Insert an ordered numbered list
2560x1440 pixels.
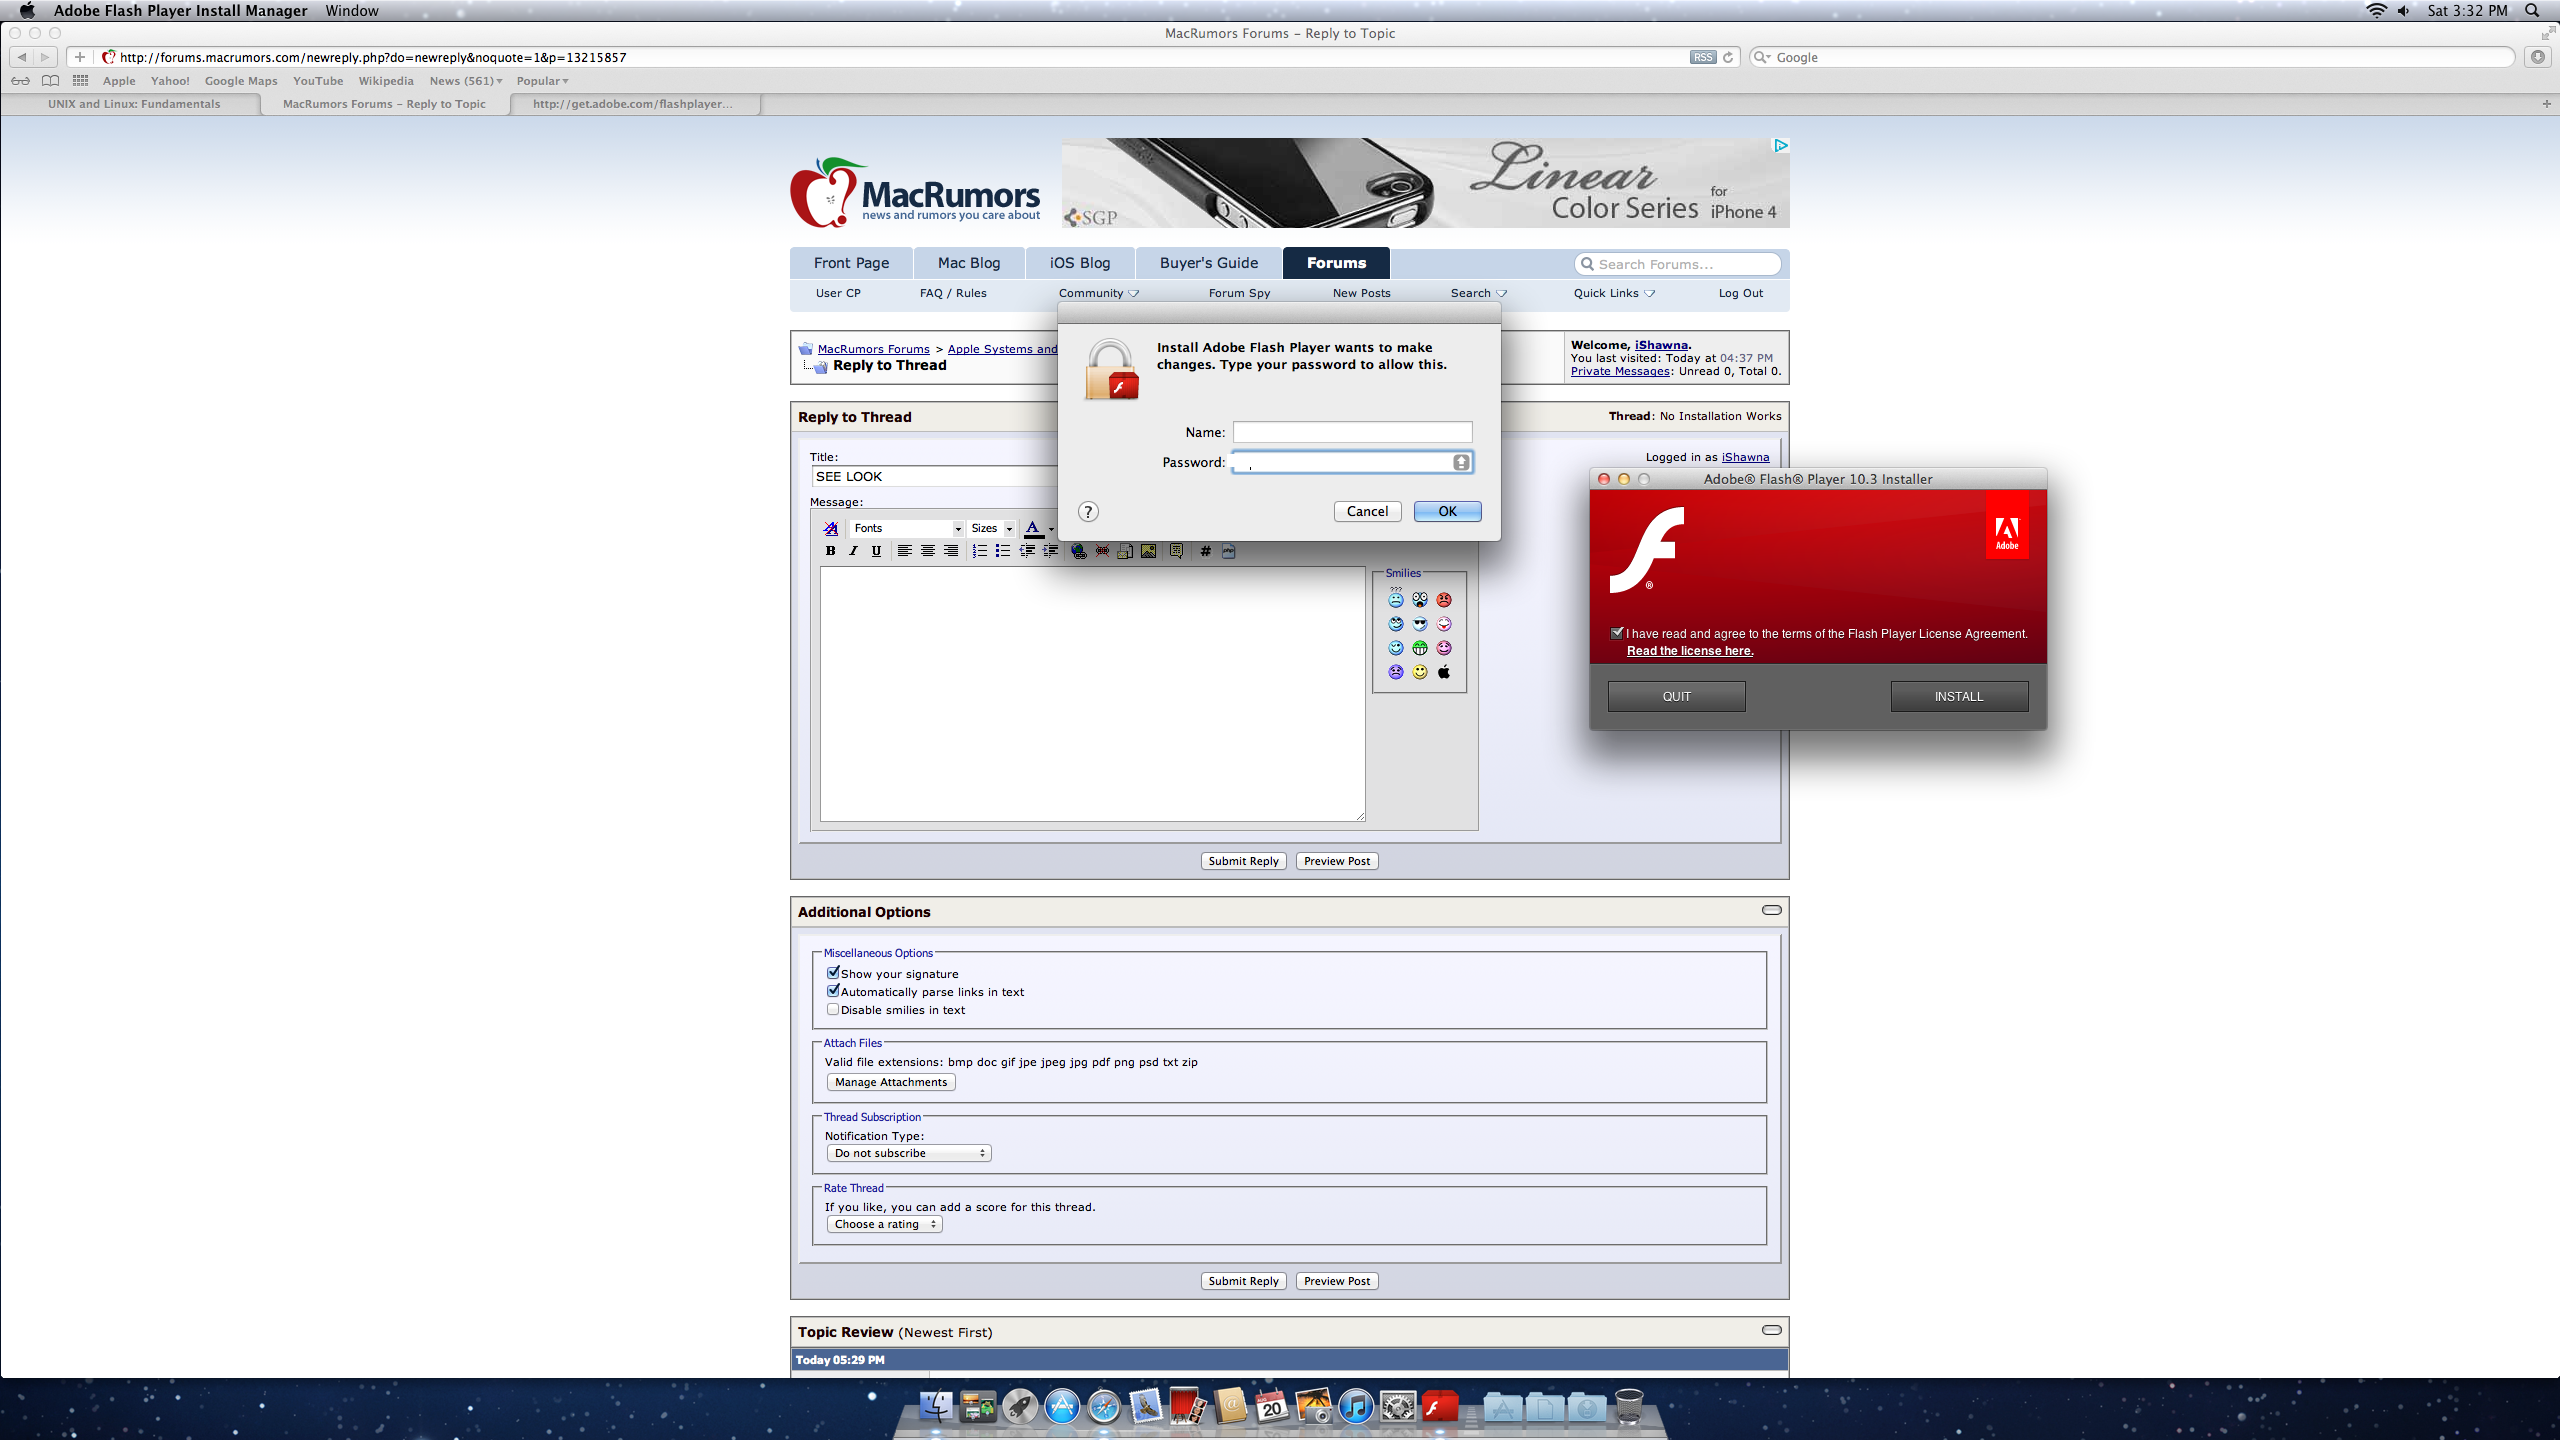click(979, 551)
